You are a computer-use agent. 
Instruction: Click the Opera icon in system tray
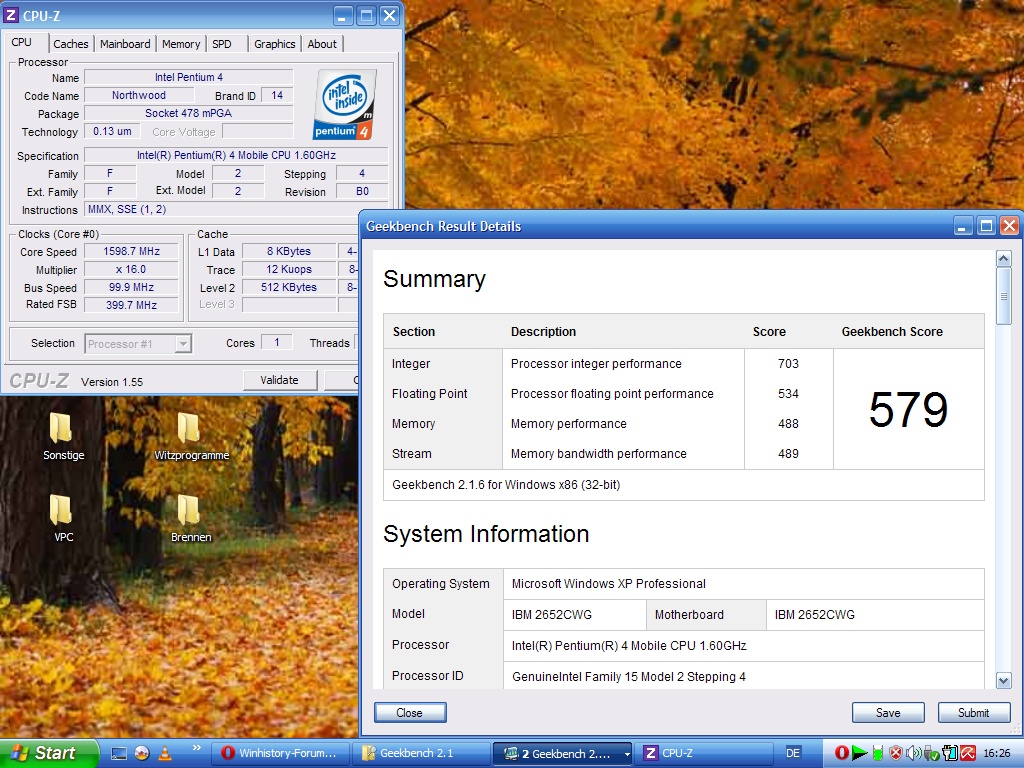(x=842, y=753)
